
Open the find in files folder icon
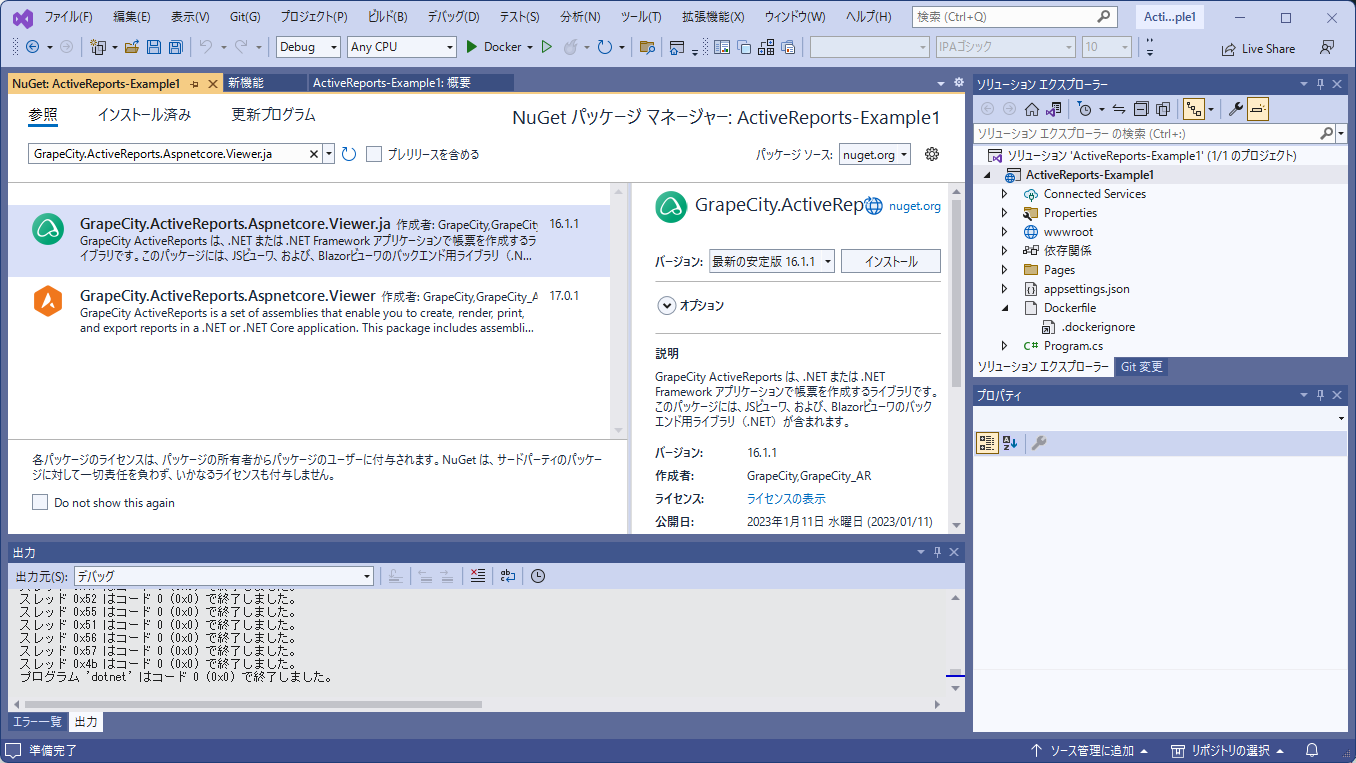647,47
